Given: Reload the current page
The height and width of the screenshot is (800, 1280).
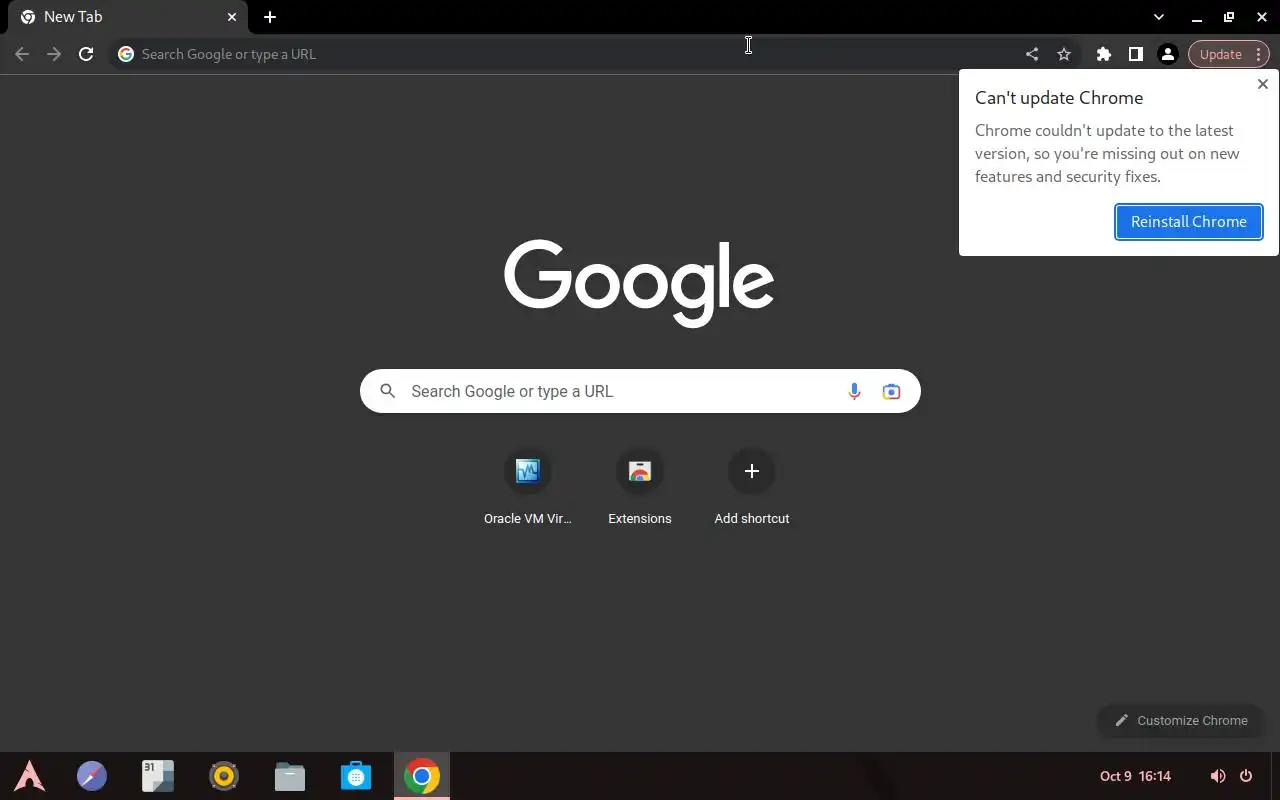Looking at the screenshot, I should click(x=86, y=54).
